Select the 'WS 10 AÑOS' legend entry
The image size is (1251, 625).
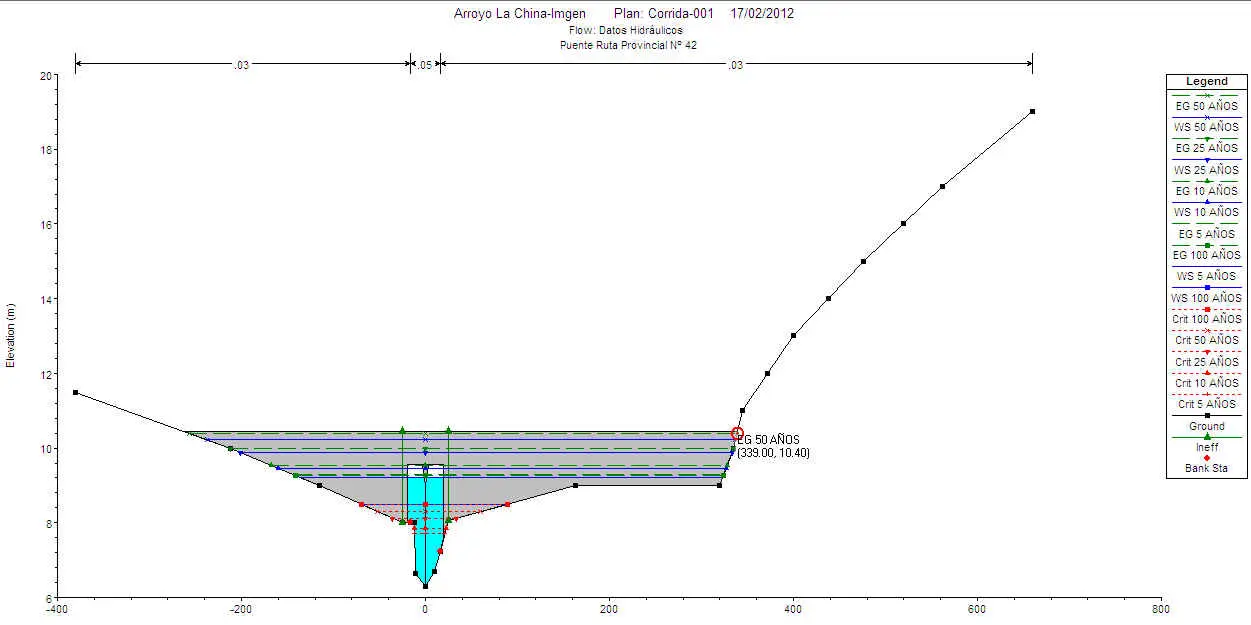coord(1206,212)
